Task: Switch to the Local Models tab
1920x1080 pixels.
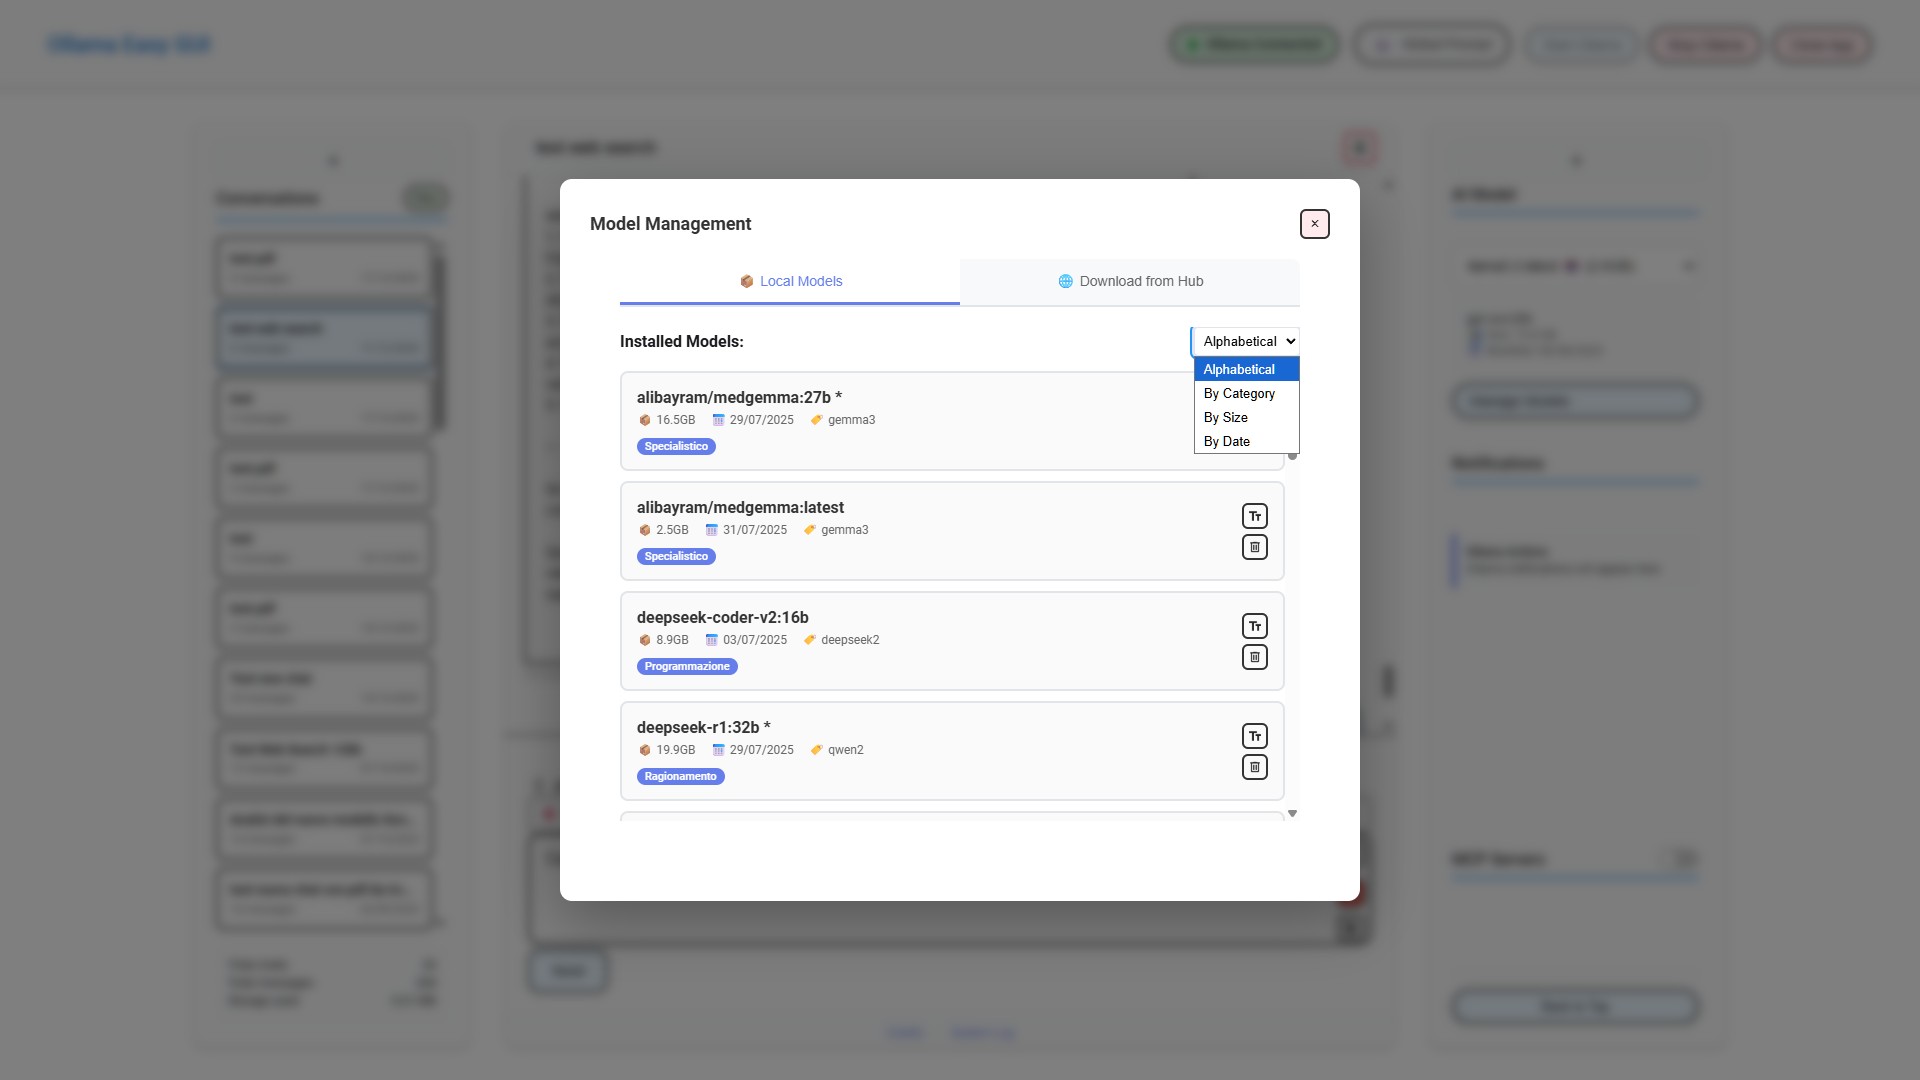Action: pos(800,281)
